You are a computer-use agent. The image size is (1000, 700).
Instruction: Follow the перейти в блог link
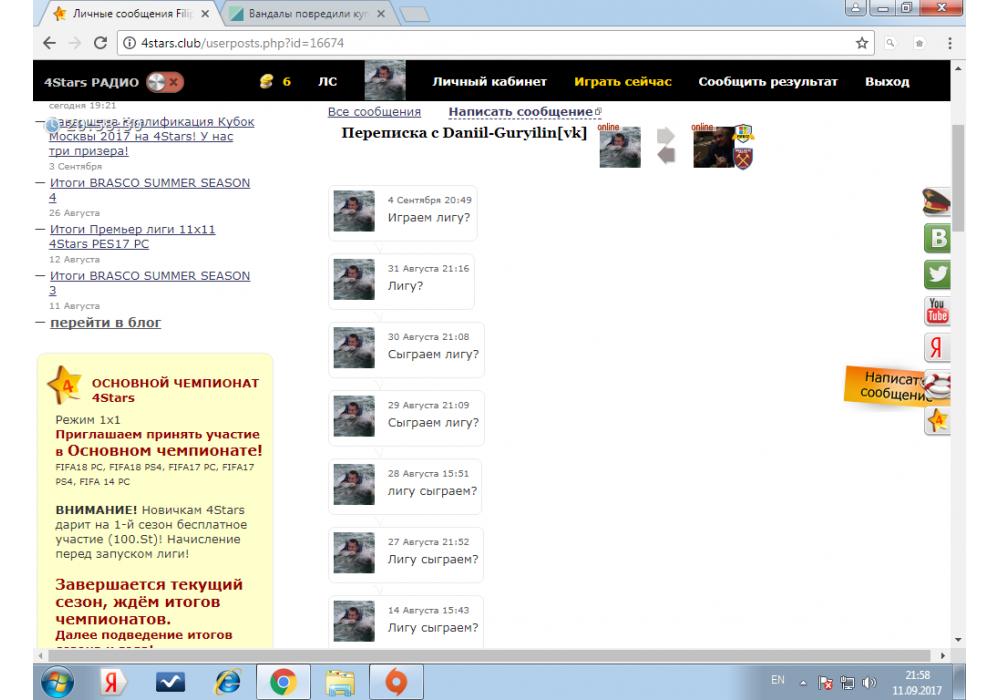(x=105, y=322)
